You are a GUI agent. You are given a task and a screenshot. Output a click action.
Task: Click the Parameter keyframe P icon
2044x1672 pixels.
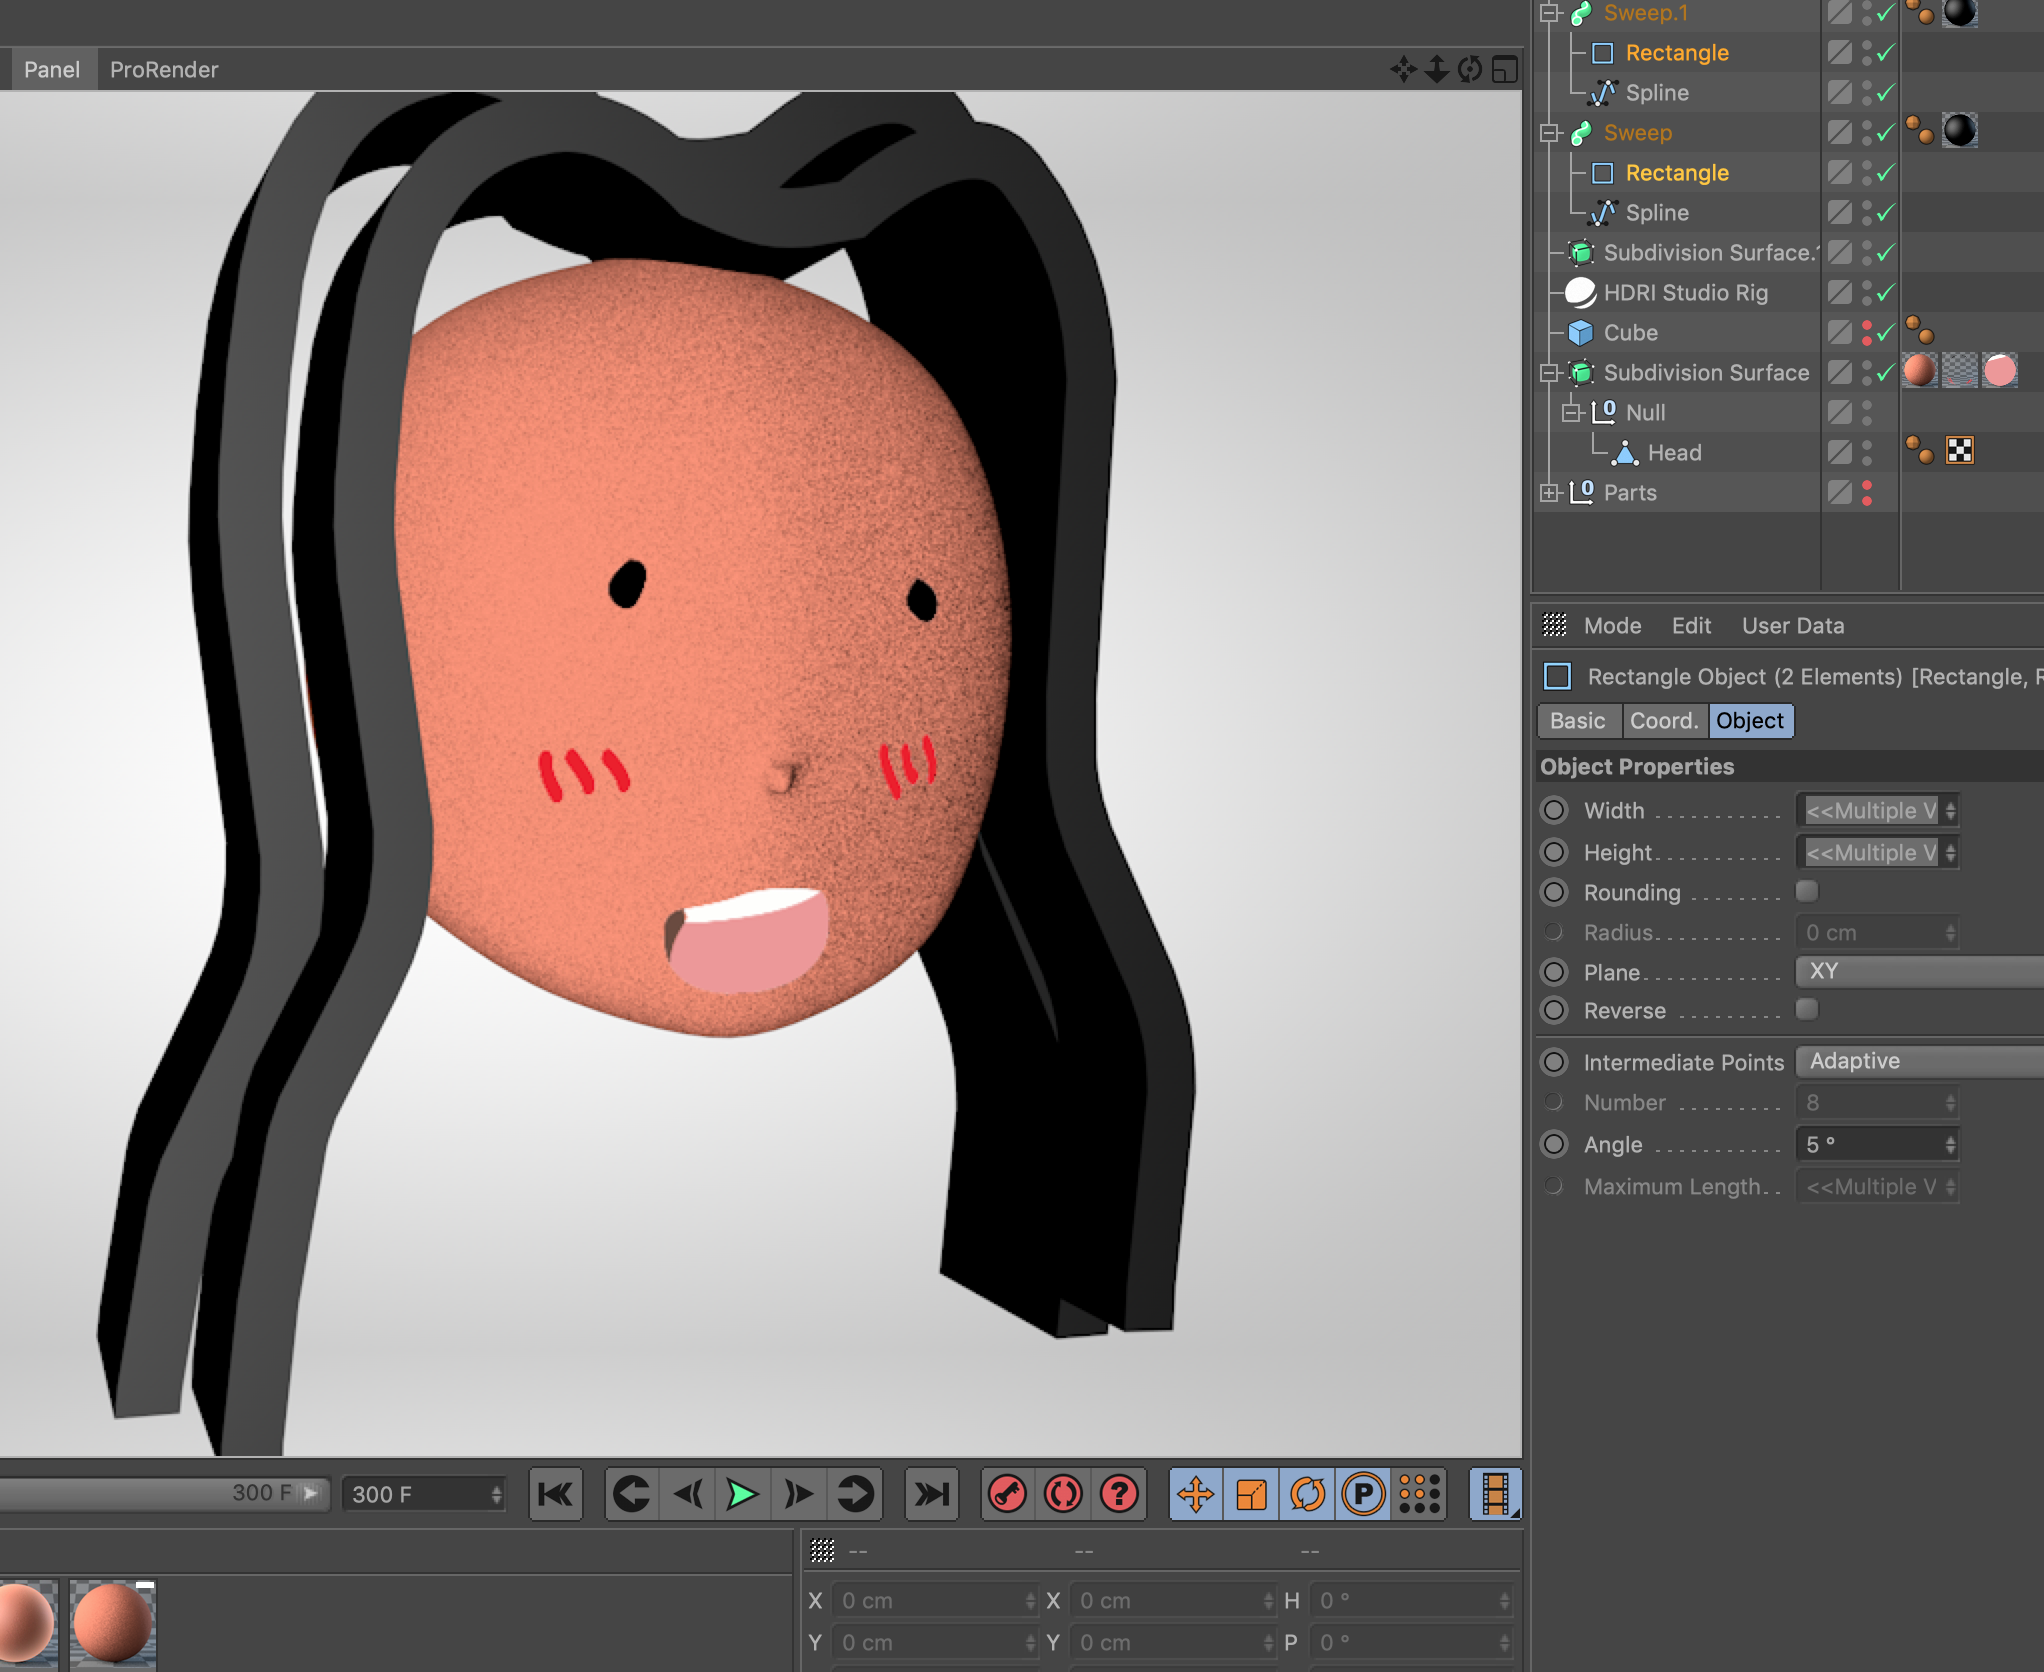[x=1363, y=1494]
